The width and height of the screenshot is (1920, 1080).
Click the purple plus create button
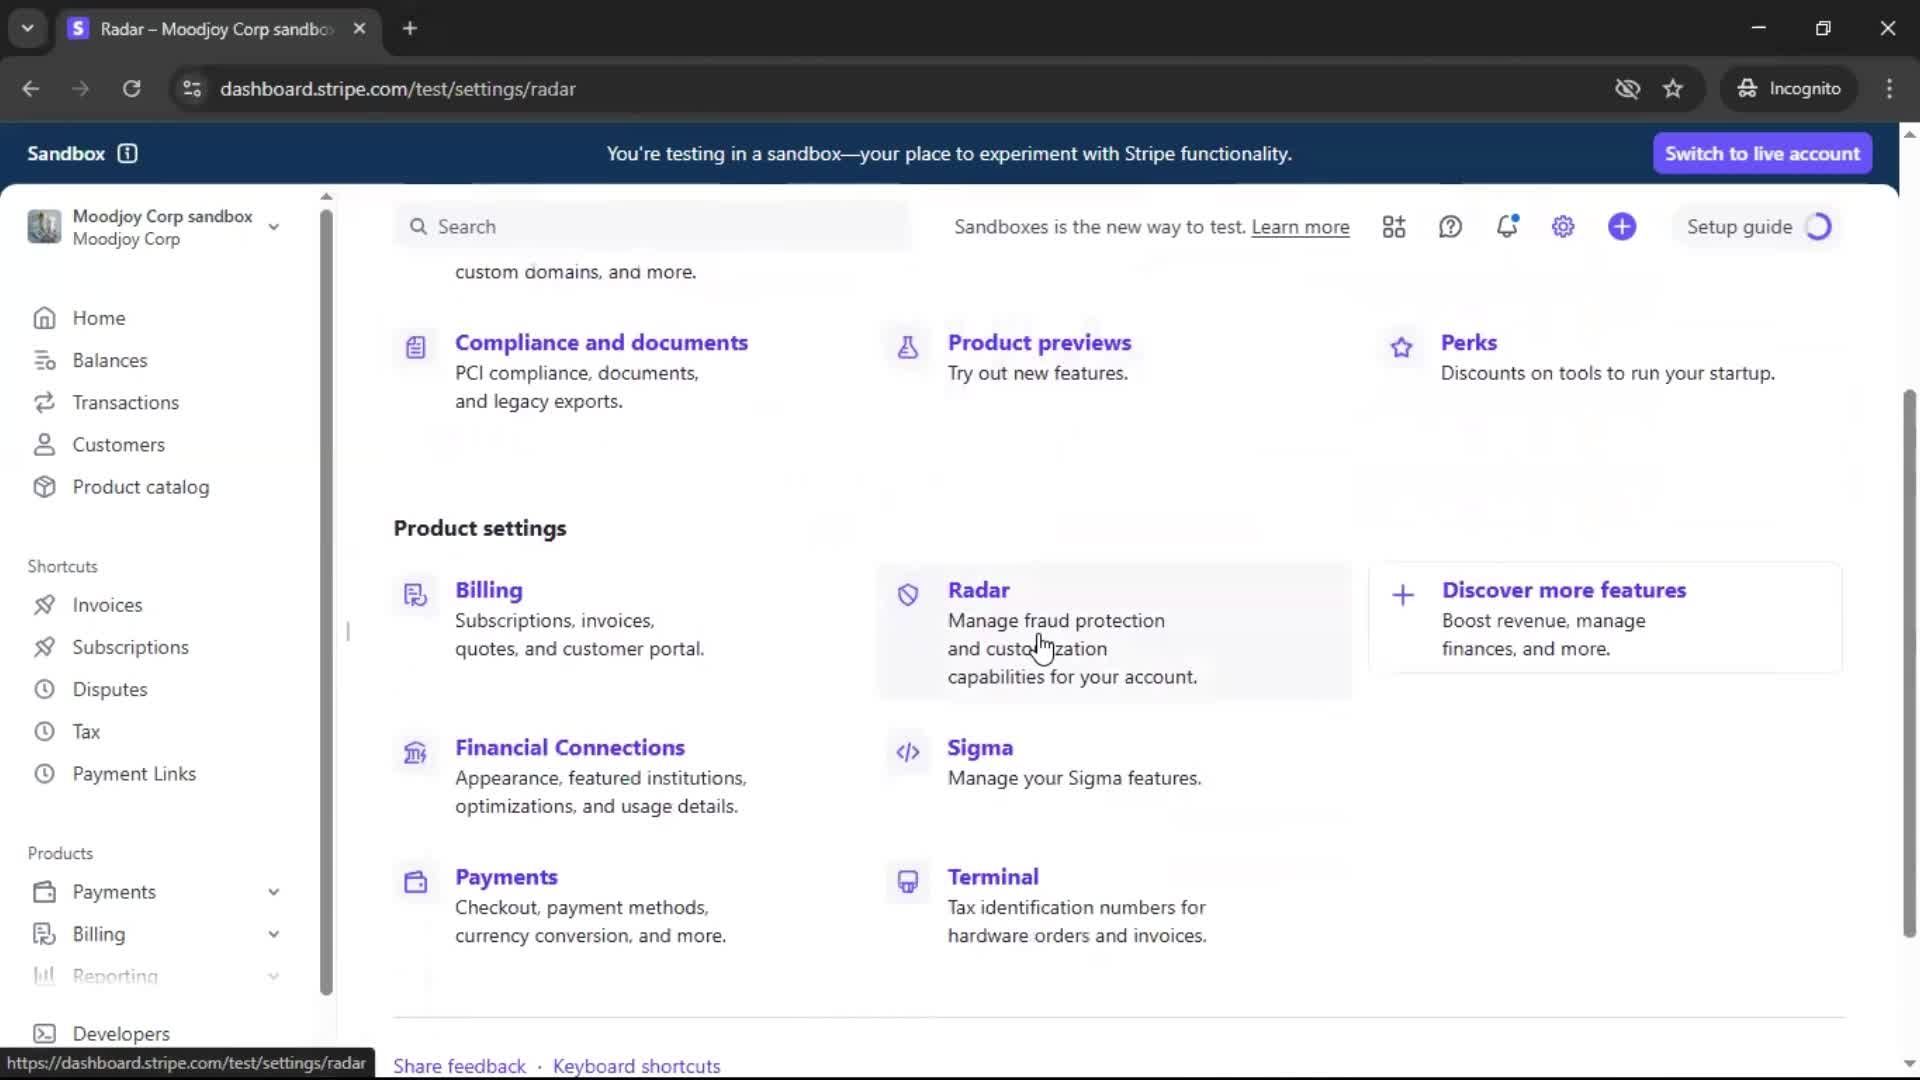[x=1622, y=227]
